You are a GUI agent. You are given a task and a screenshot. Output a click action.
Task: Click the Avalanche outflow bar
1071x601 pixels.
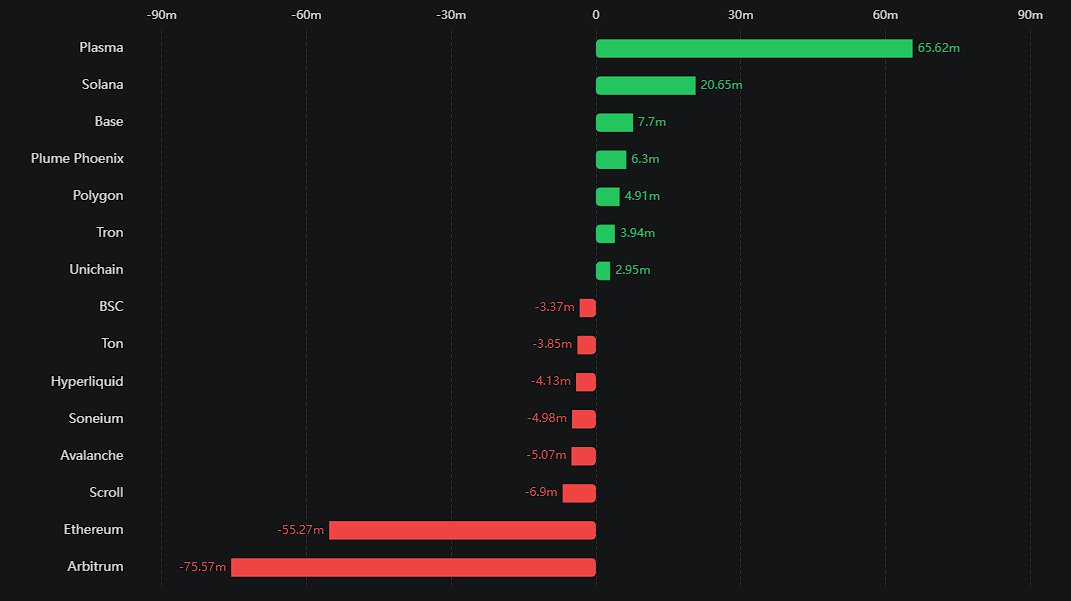coord(583,456)
